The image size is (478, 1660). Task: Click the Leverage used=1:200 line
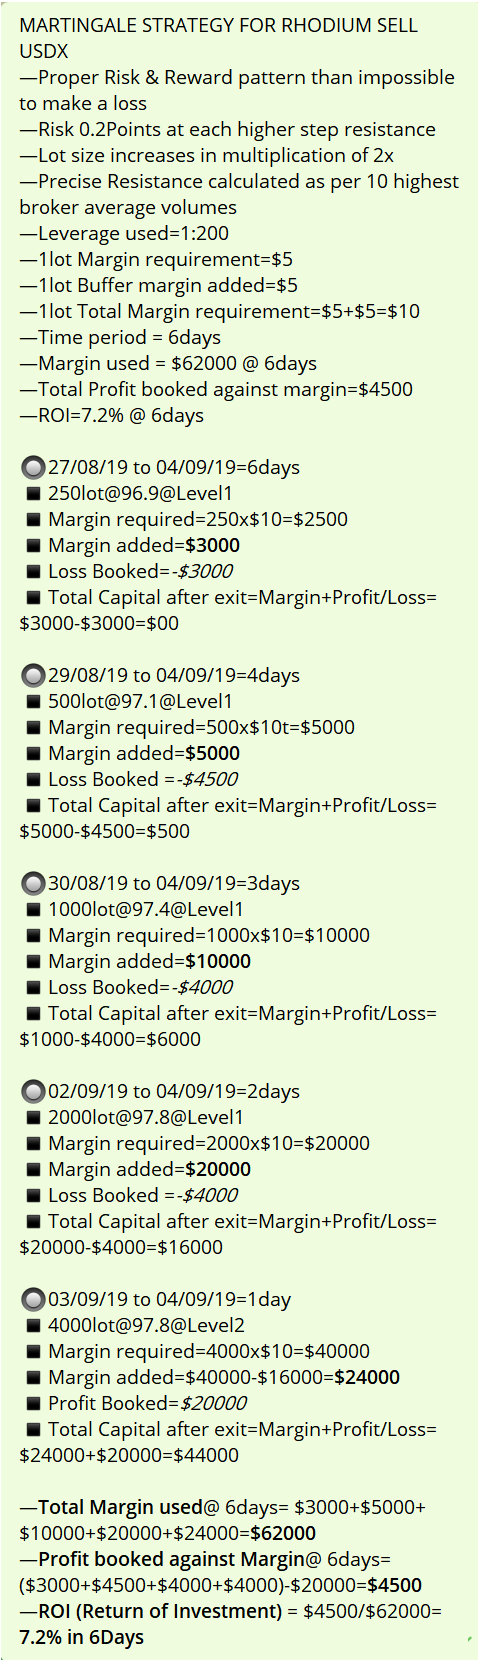[124, 233]
